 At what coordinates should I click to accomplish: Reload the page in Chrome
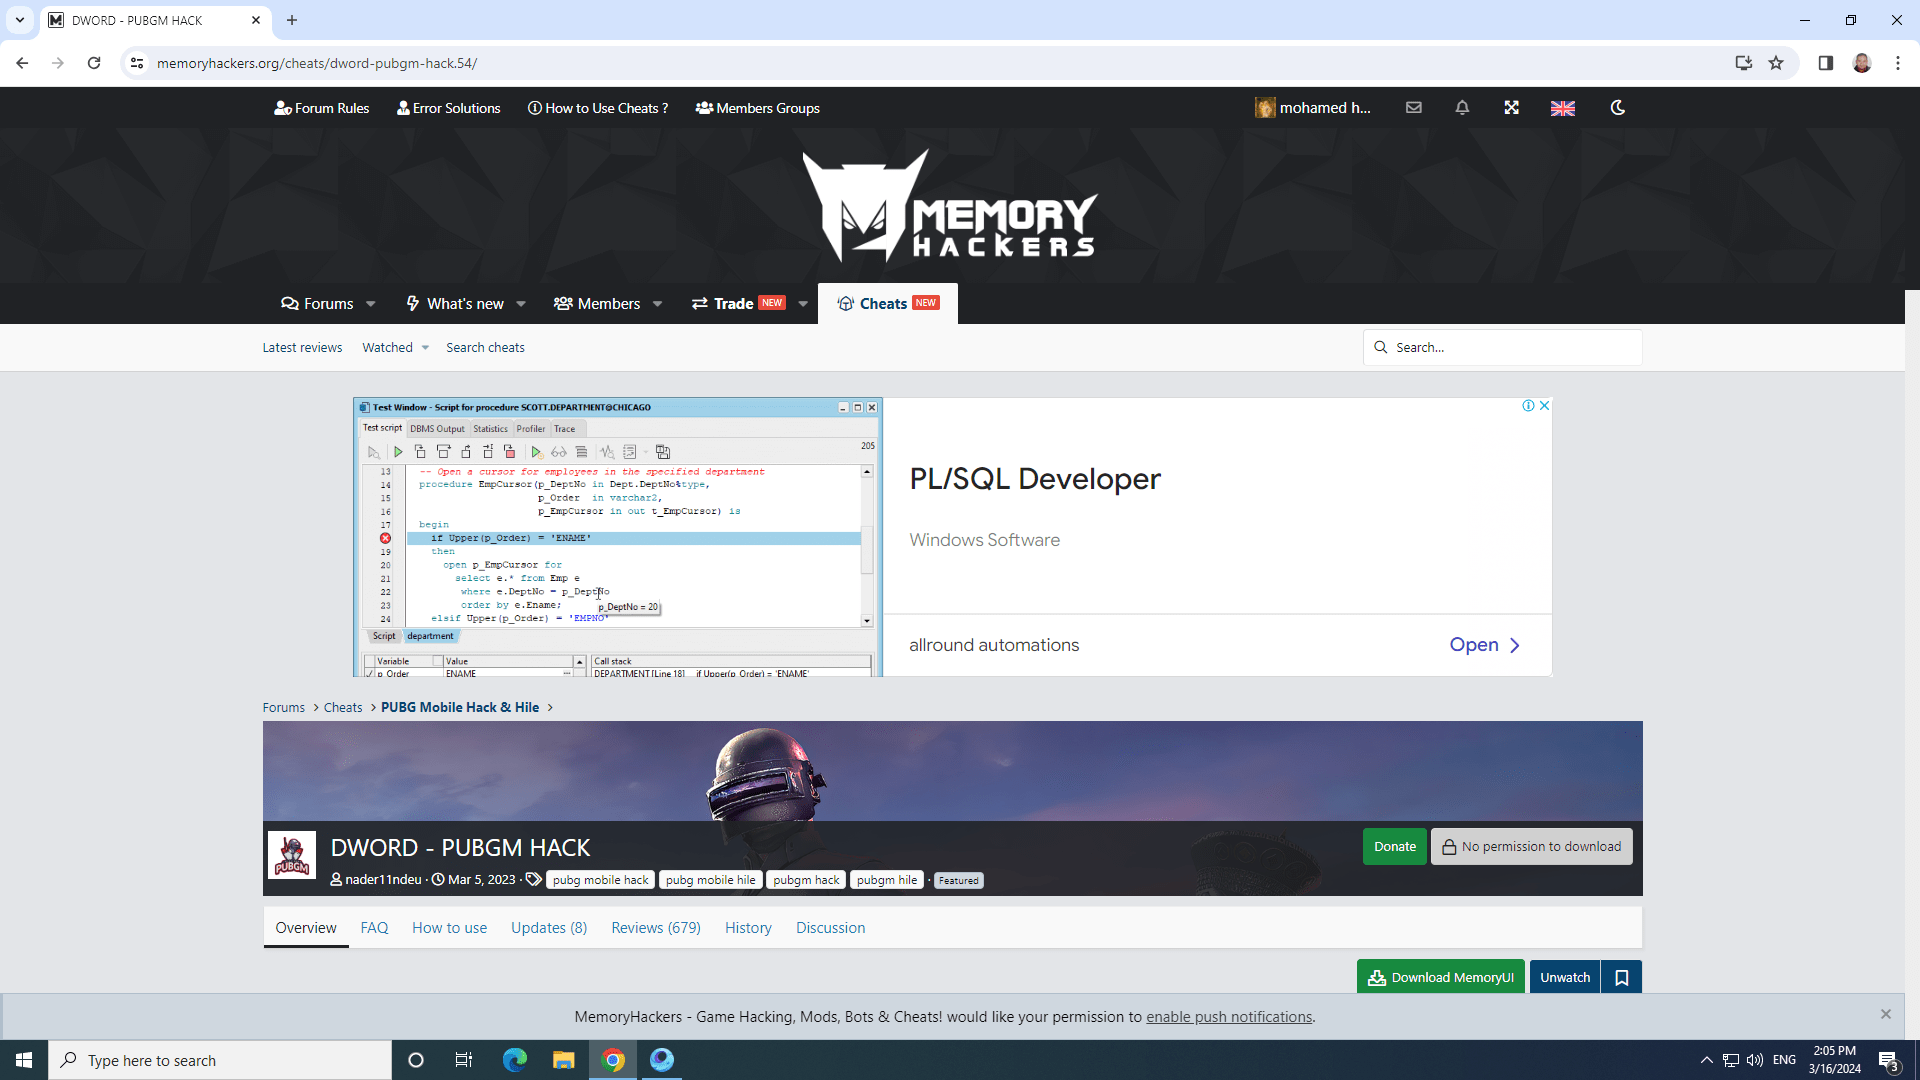94,63
